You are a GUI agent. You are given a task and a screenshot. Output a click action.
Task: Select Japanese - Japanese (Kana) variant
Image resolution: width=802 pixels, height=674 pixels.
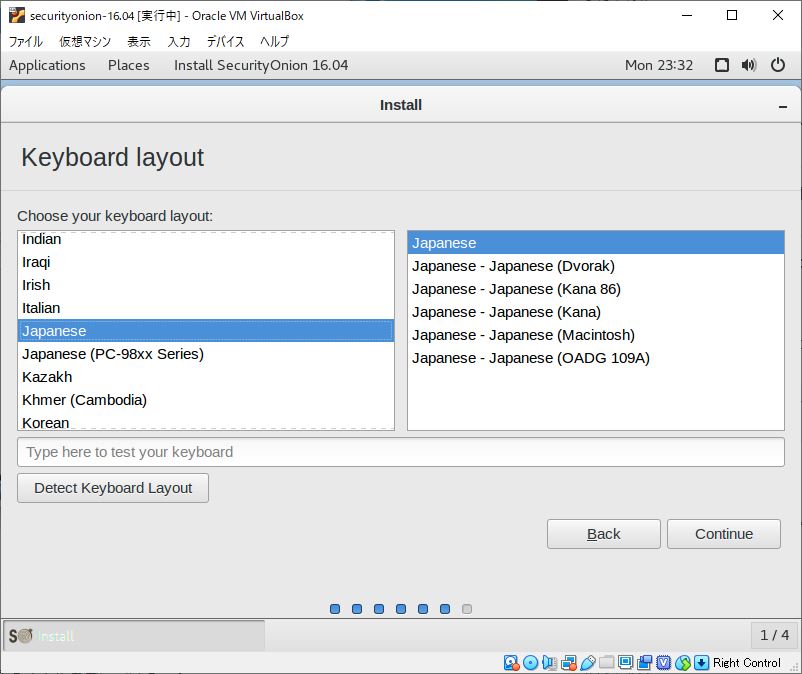(596, 312)
